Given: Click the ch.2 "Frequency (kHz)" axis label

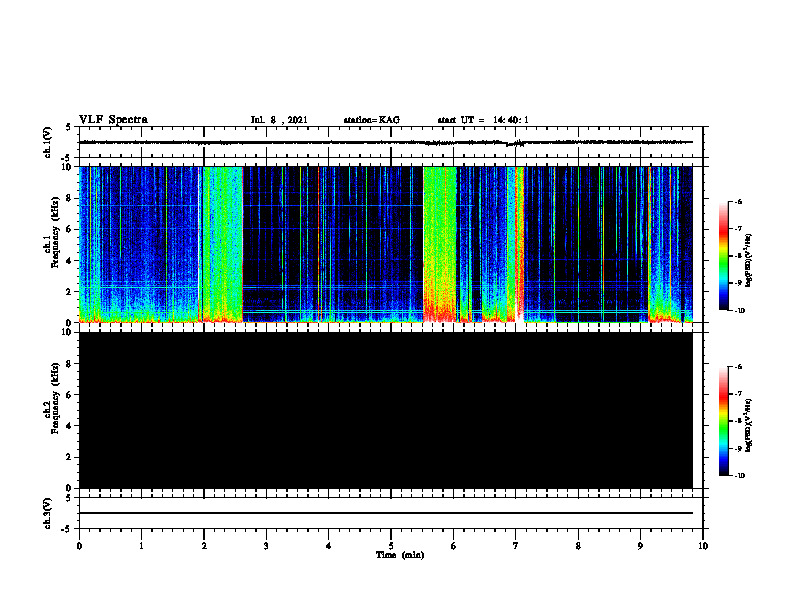Looking at the screenshot, I should pyautogui.click(x=55, y=398).
